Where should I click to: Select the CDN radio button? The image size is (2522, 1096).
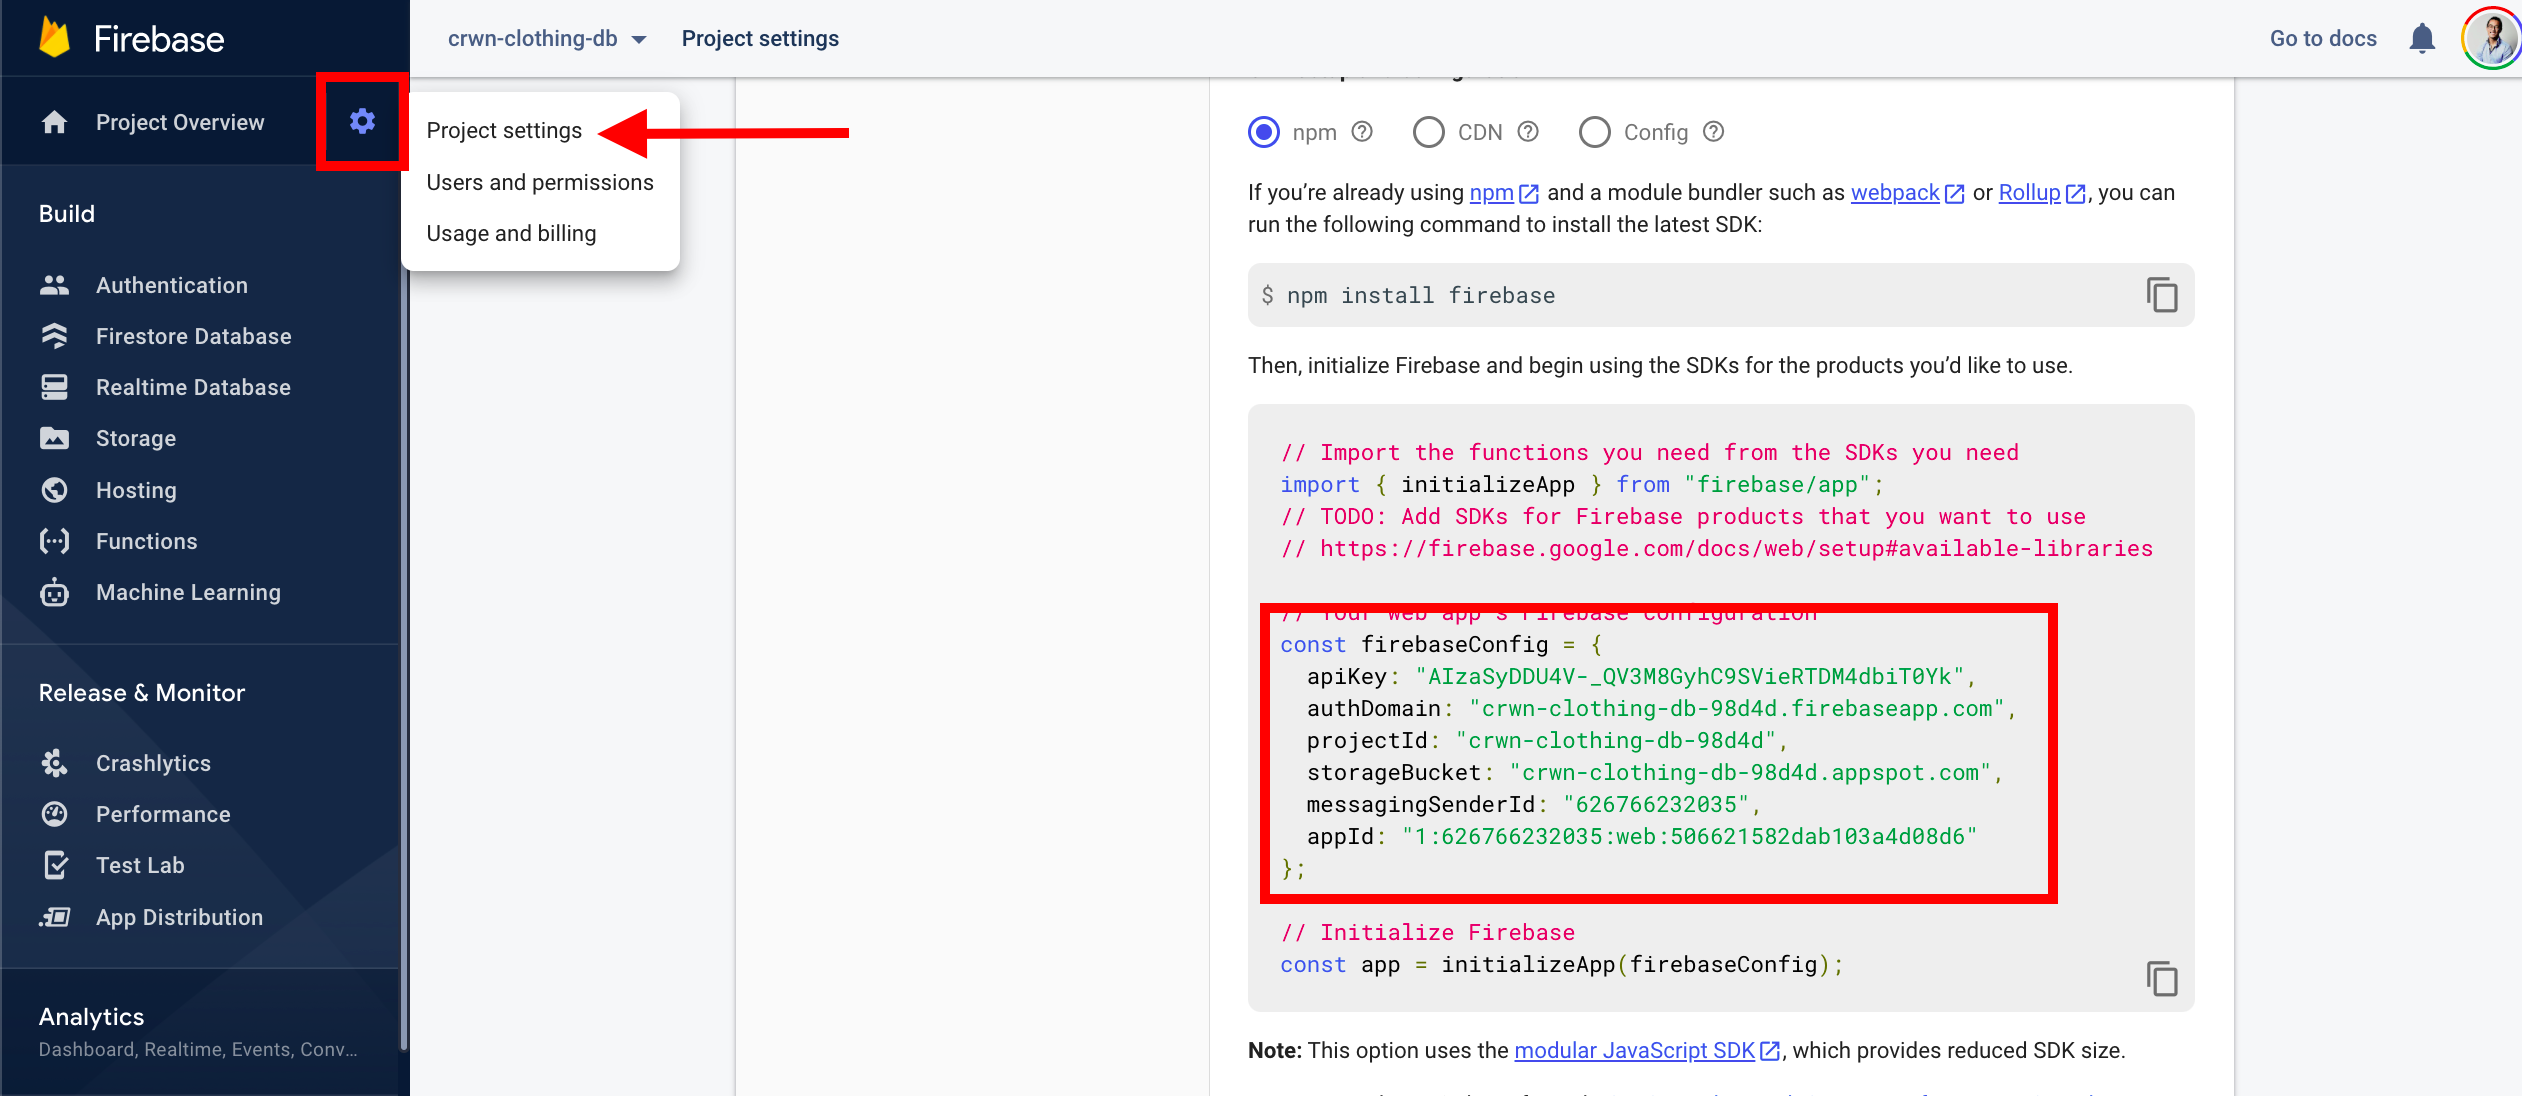(1428, 132)
